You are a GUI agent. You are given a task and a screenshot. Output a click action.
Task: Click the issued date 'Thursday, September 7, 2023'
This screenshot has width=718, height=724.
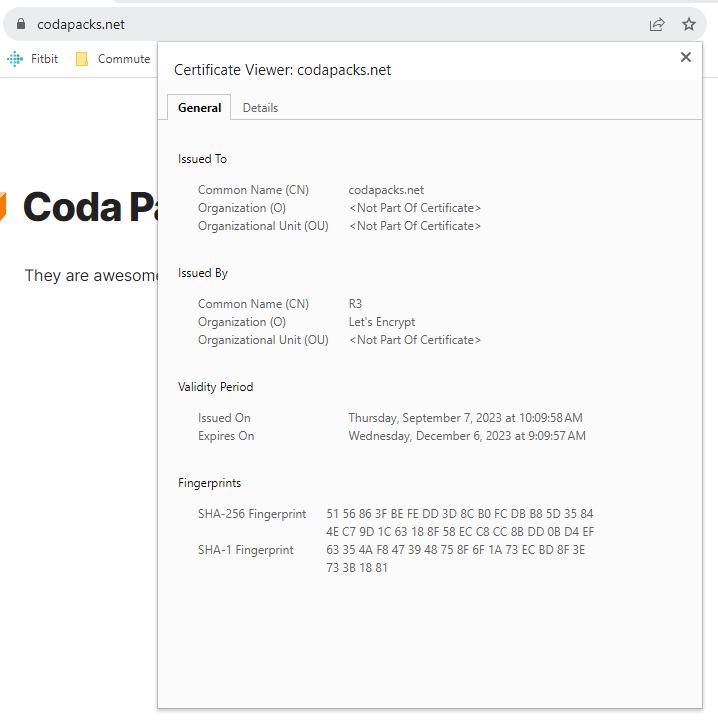pos(425,418)
